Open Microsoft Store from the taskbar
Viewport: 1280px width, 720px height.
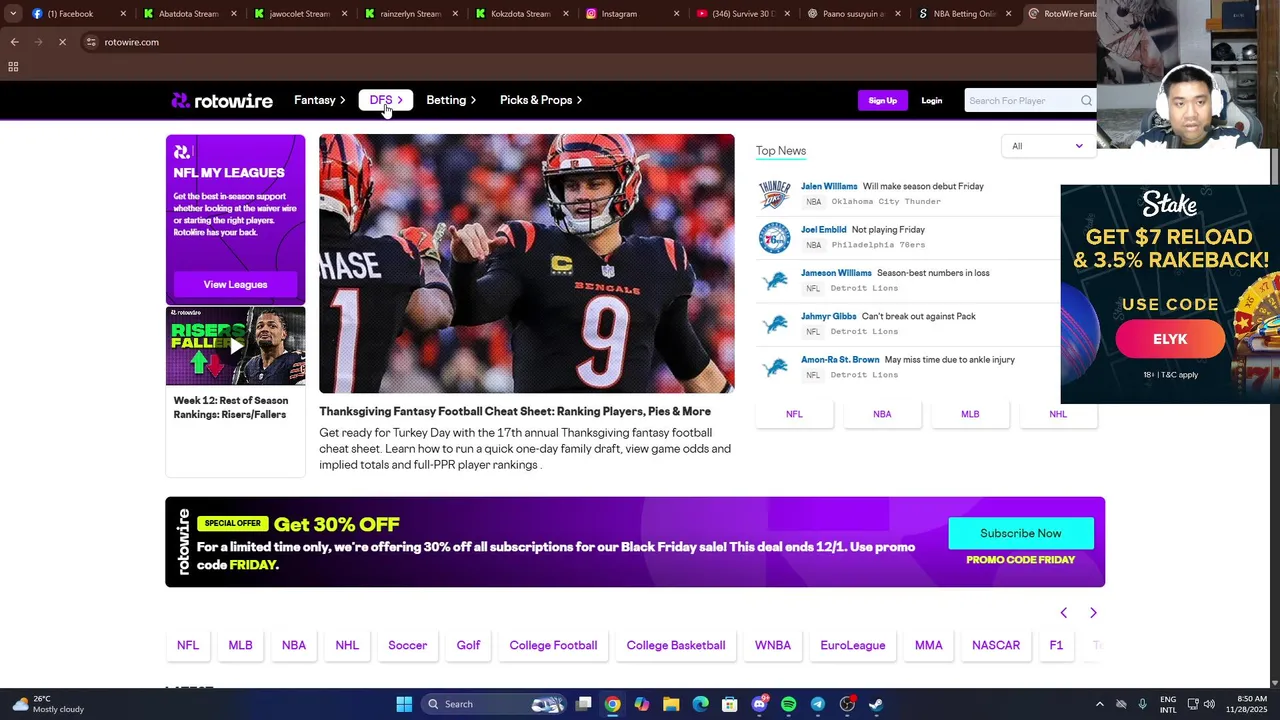tap(730, 704)
